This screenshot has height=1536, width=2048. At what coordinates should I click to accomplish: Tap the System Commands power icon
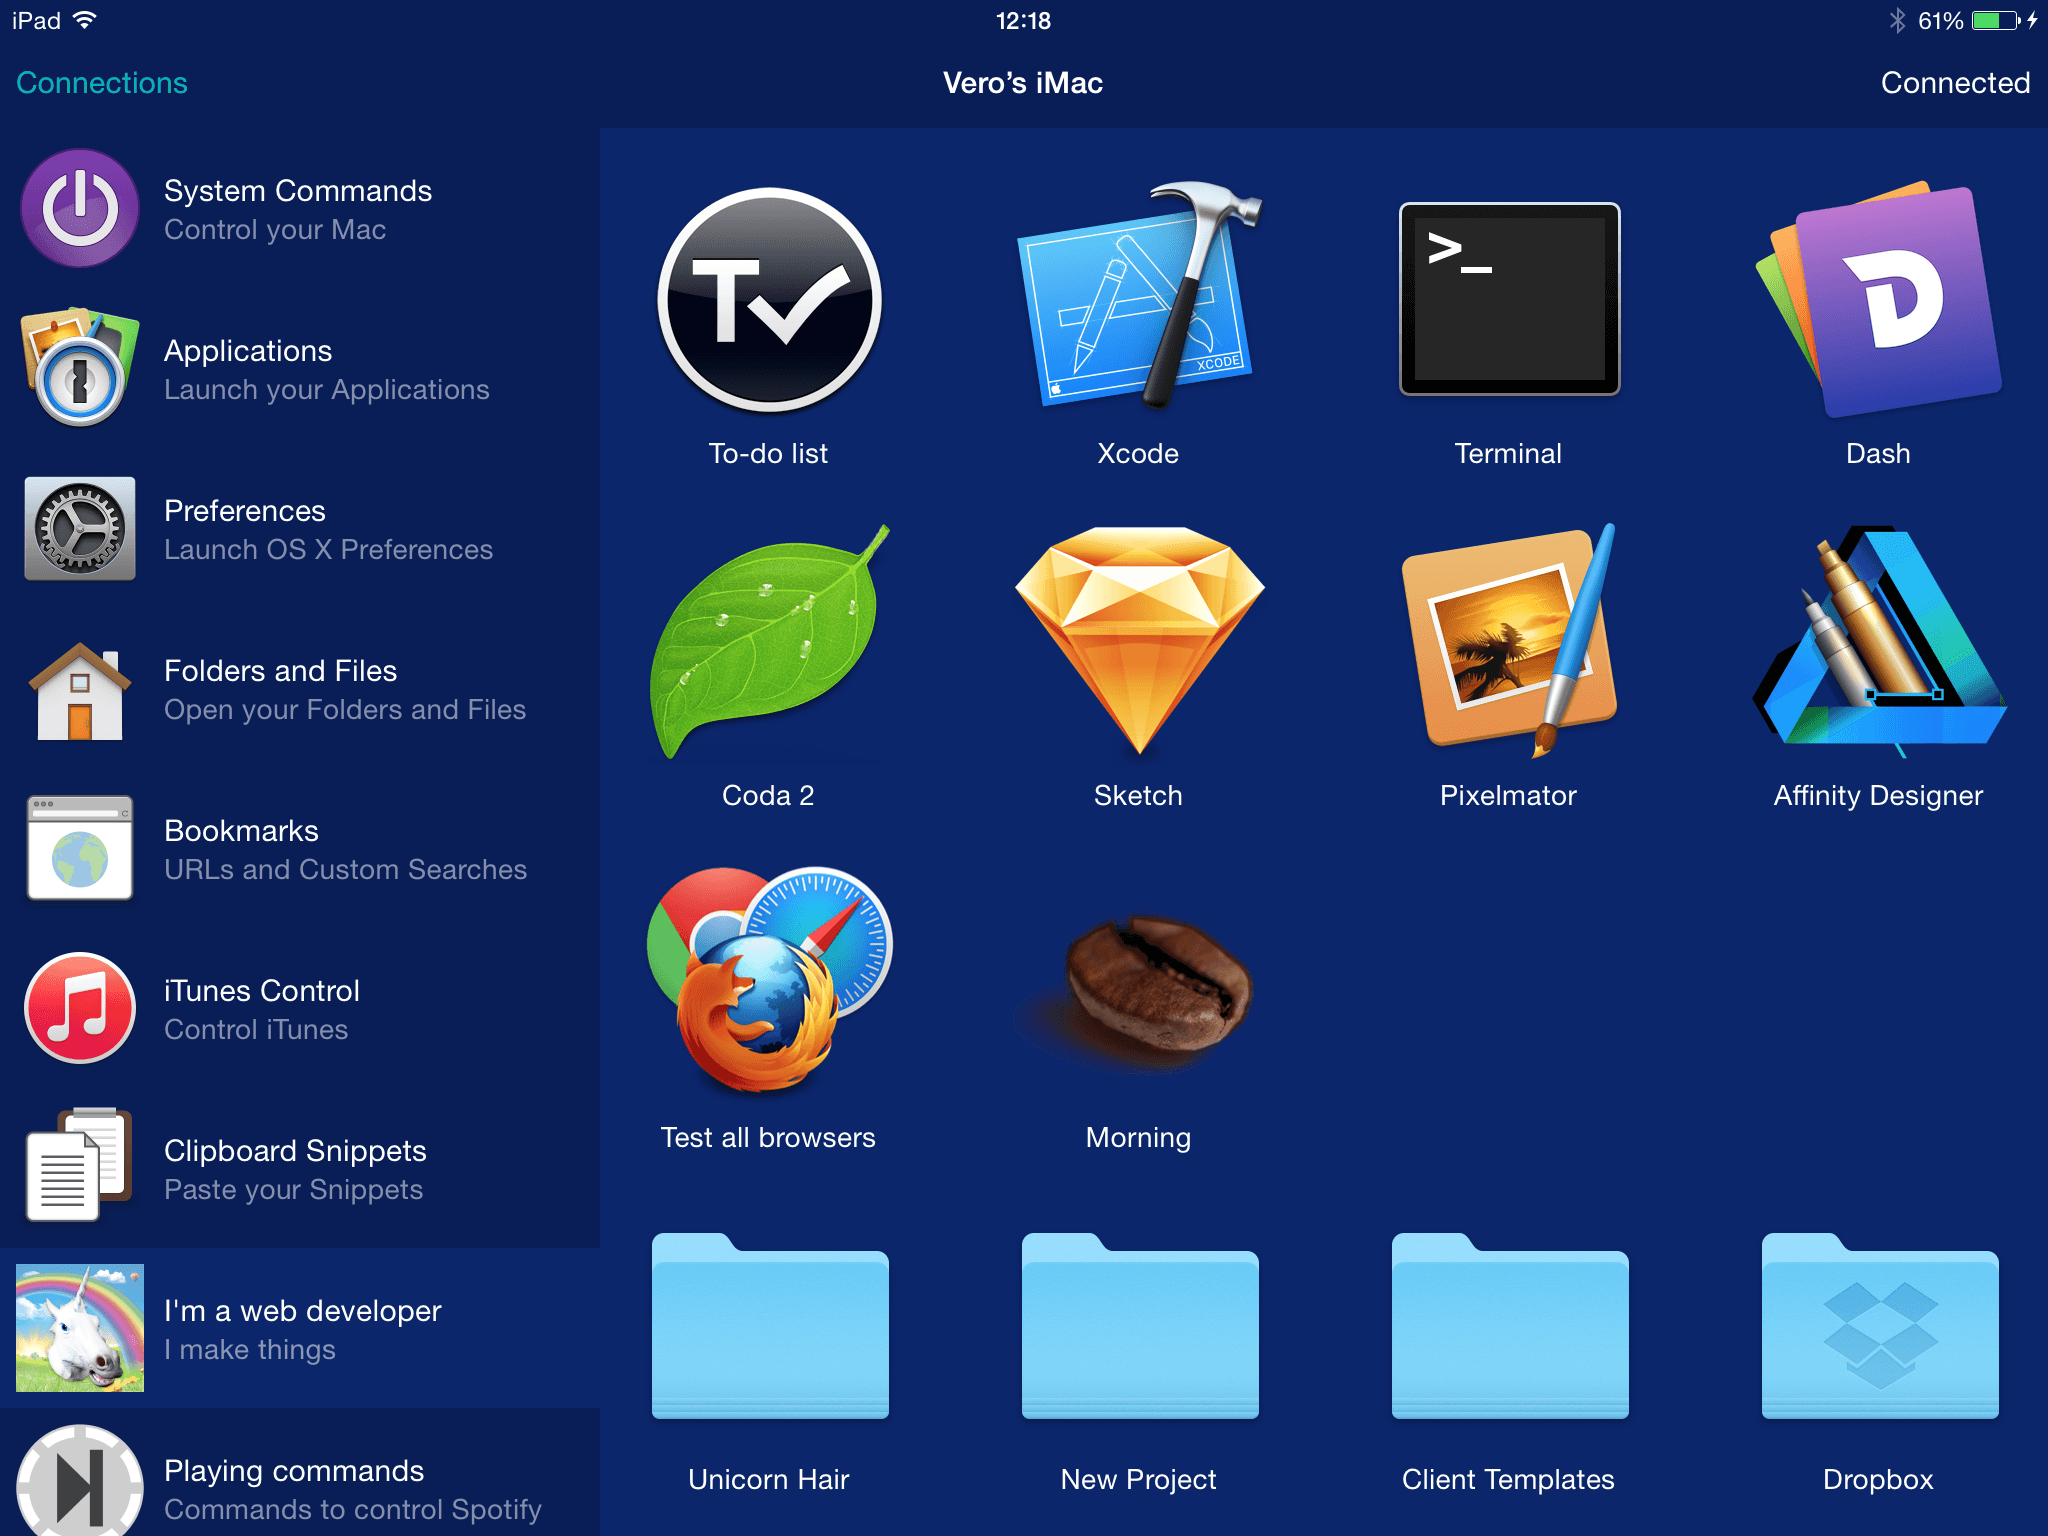tap(80, 208)
